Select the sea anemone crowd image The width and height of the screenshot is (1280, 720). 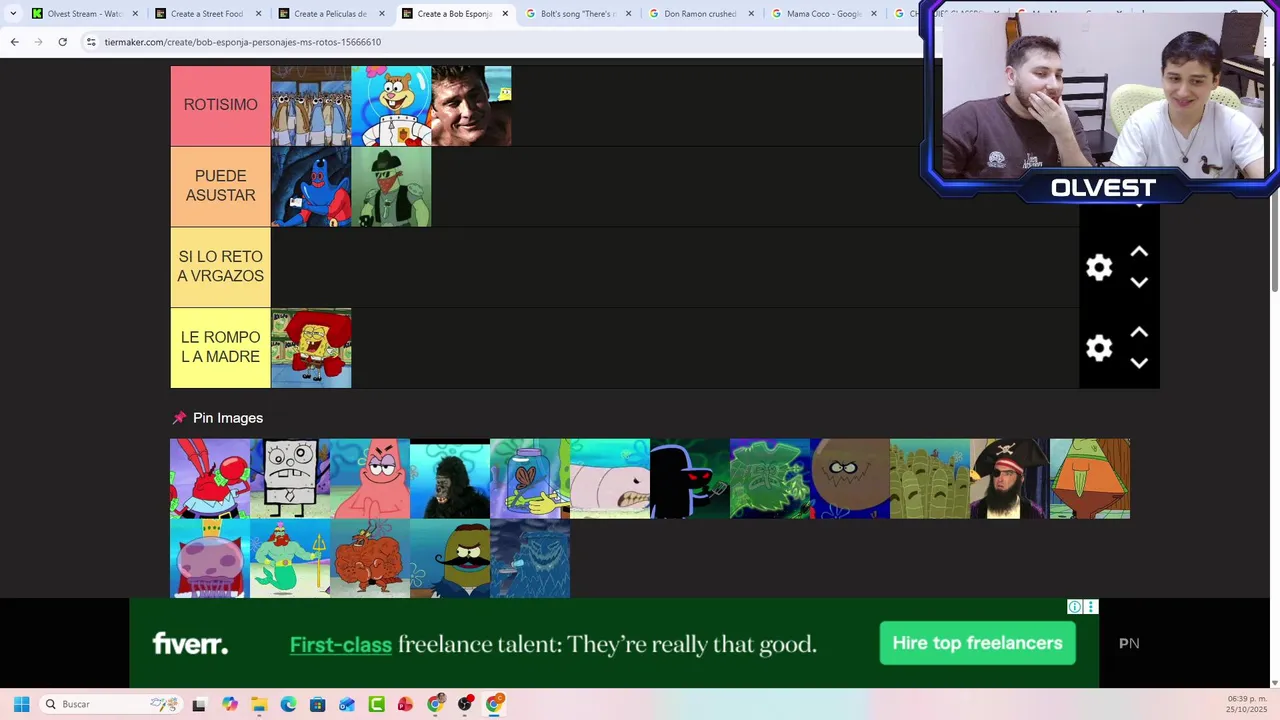930,479
